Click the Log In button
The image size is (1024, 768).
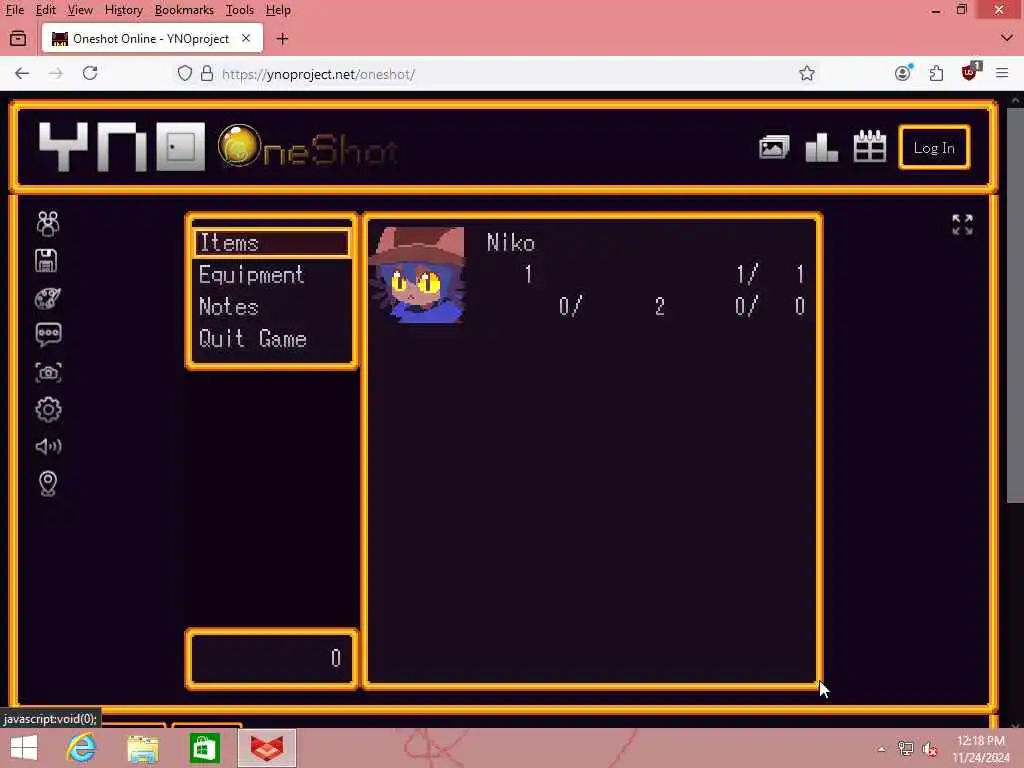[x=934, y=148]
